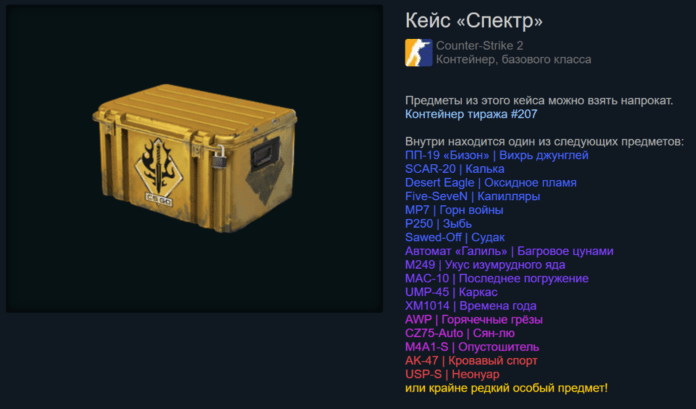
Task: Select ПП-19 «Бизон» | Вихрь джунглей
Action: point(497,155)
